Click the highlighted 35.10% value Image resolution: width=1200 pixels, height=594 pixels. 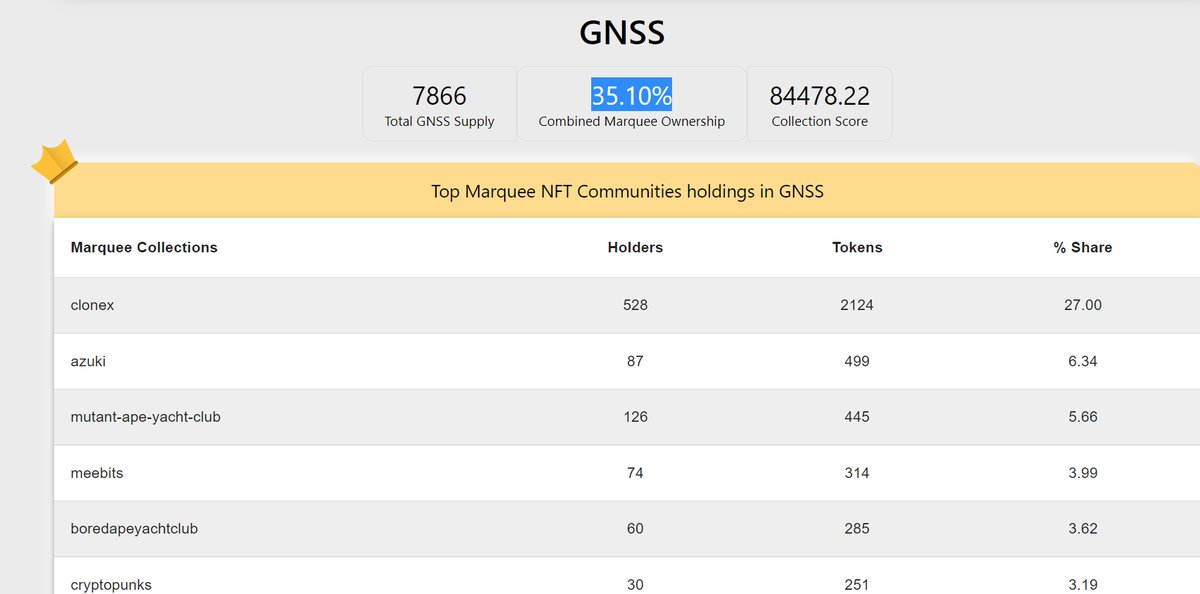tap(631, 96)
